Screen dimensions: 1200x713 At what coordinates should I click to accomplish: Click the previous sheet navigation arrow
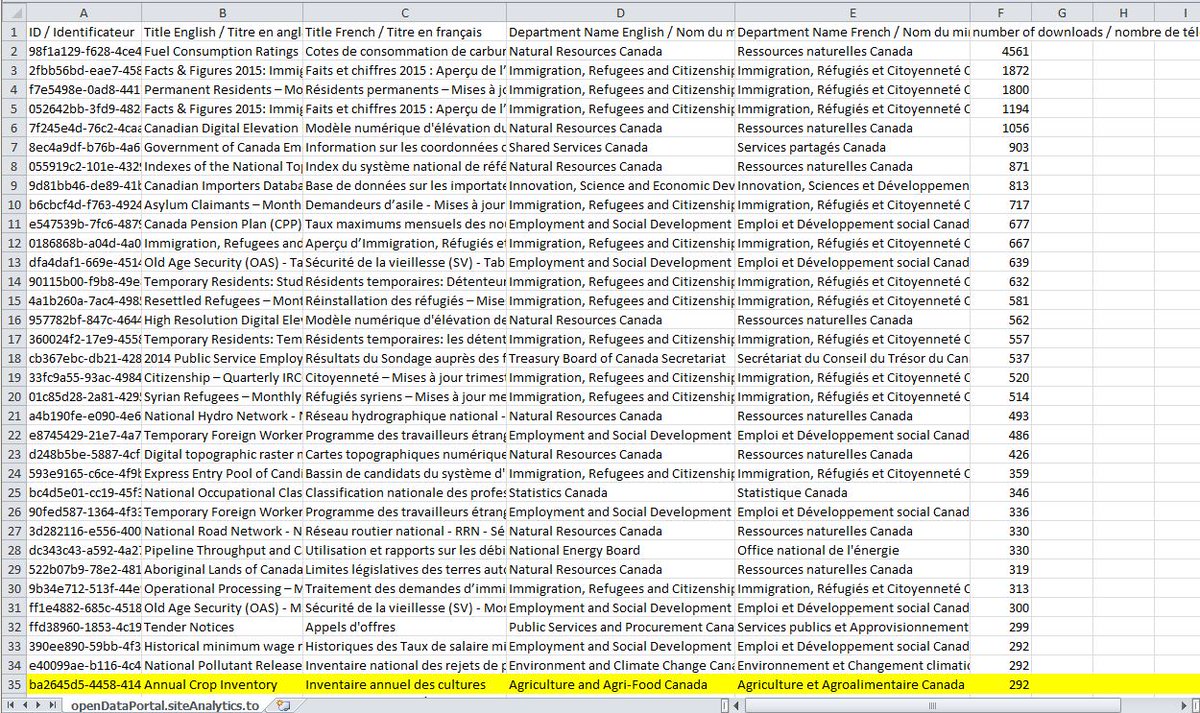(23, 705)
